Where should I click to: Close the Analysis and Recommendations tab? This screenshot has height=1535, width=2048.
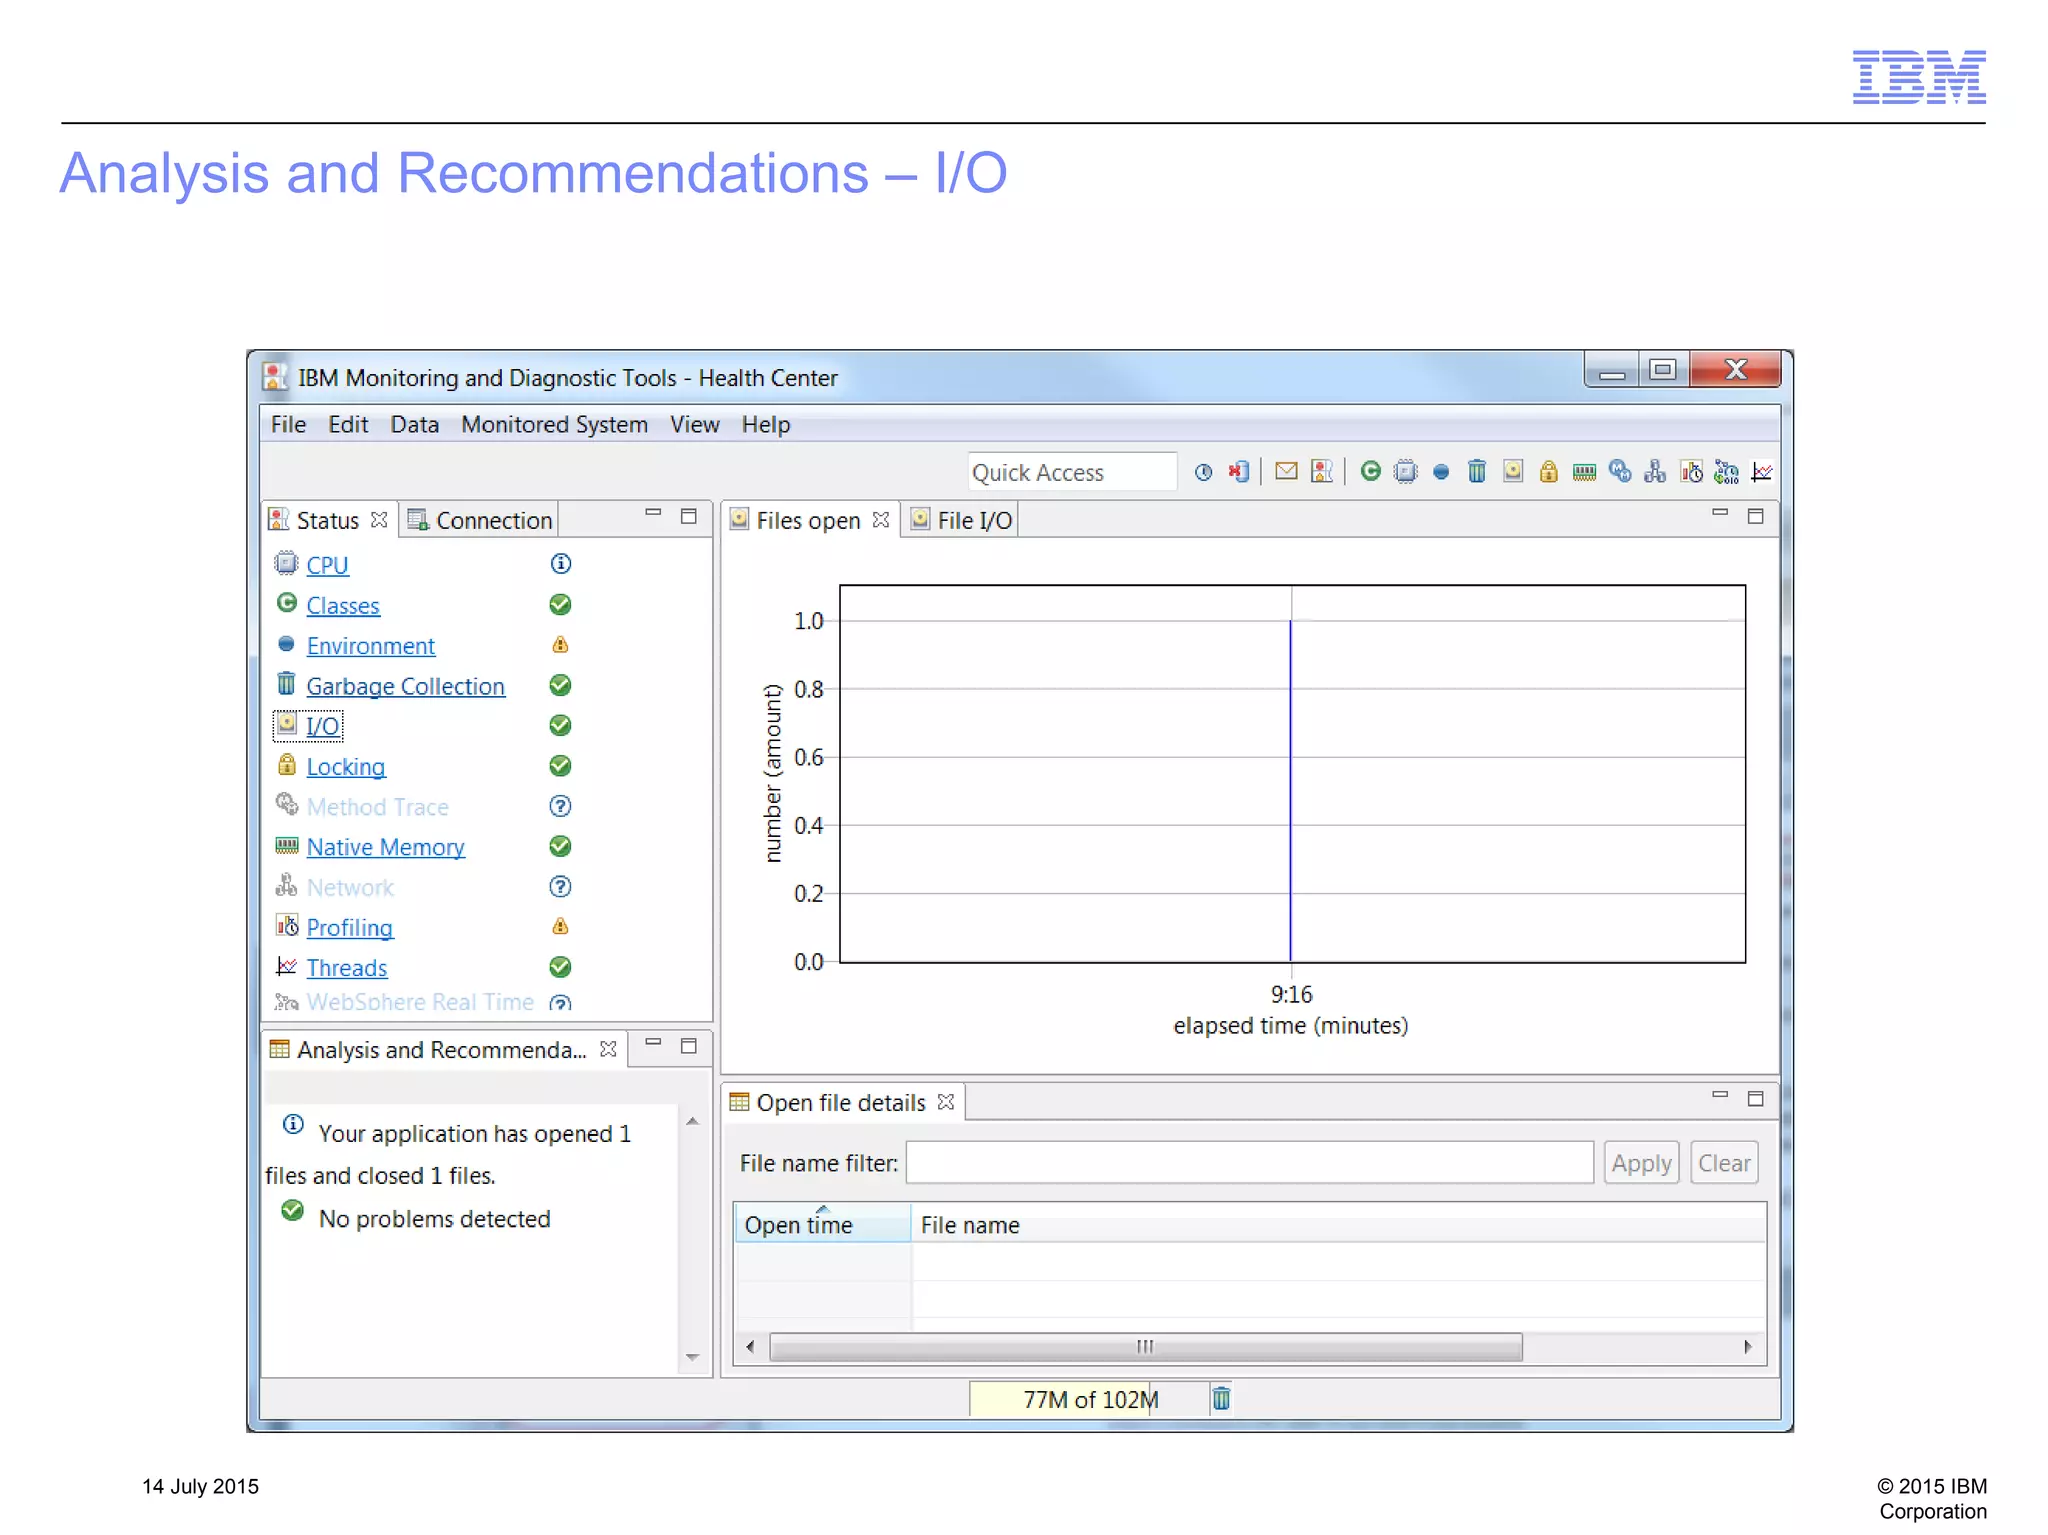point(607,1049)
